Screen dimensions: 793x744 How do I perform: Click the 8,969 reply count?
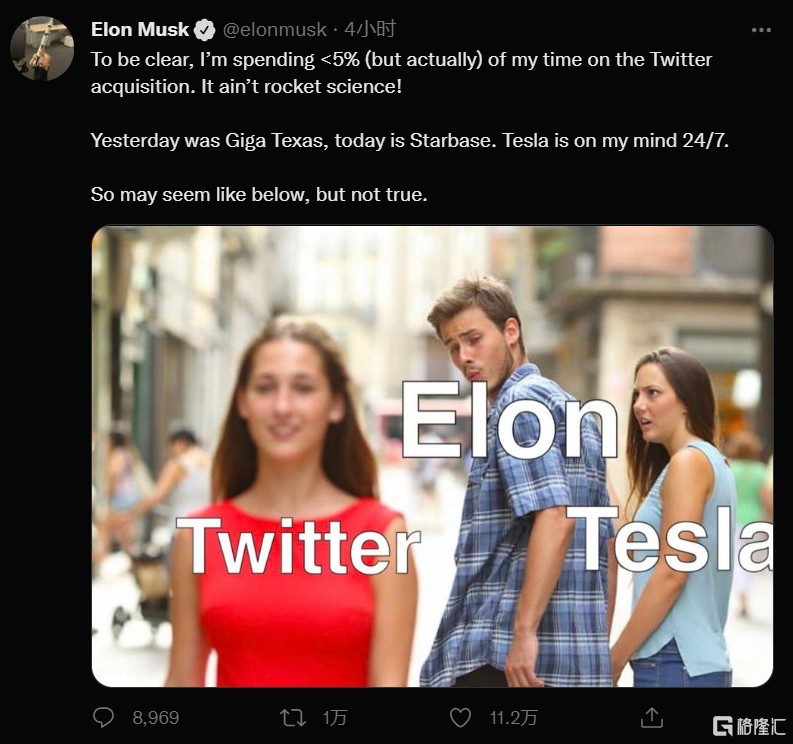[x=155, y=718]
